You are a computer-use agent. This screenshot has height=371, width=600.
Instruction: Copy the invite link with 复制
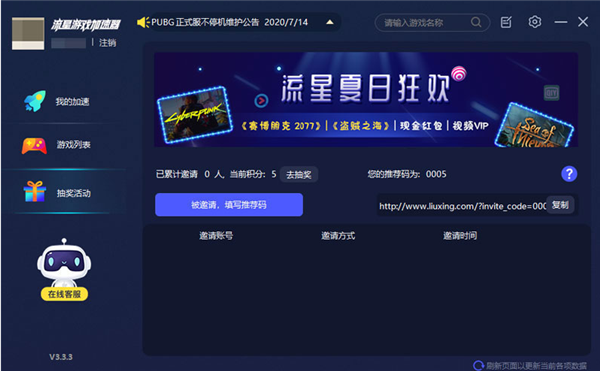[560, 205]
